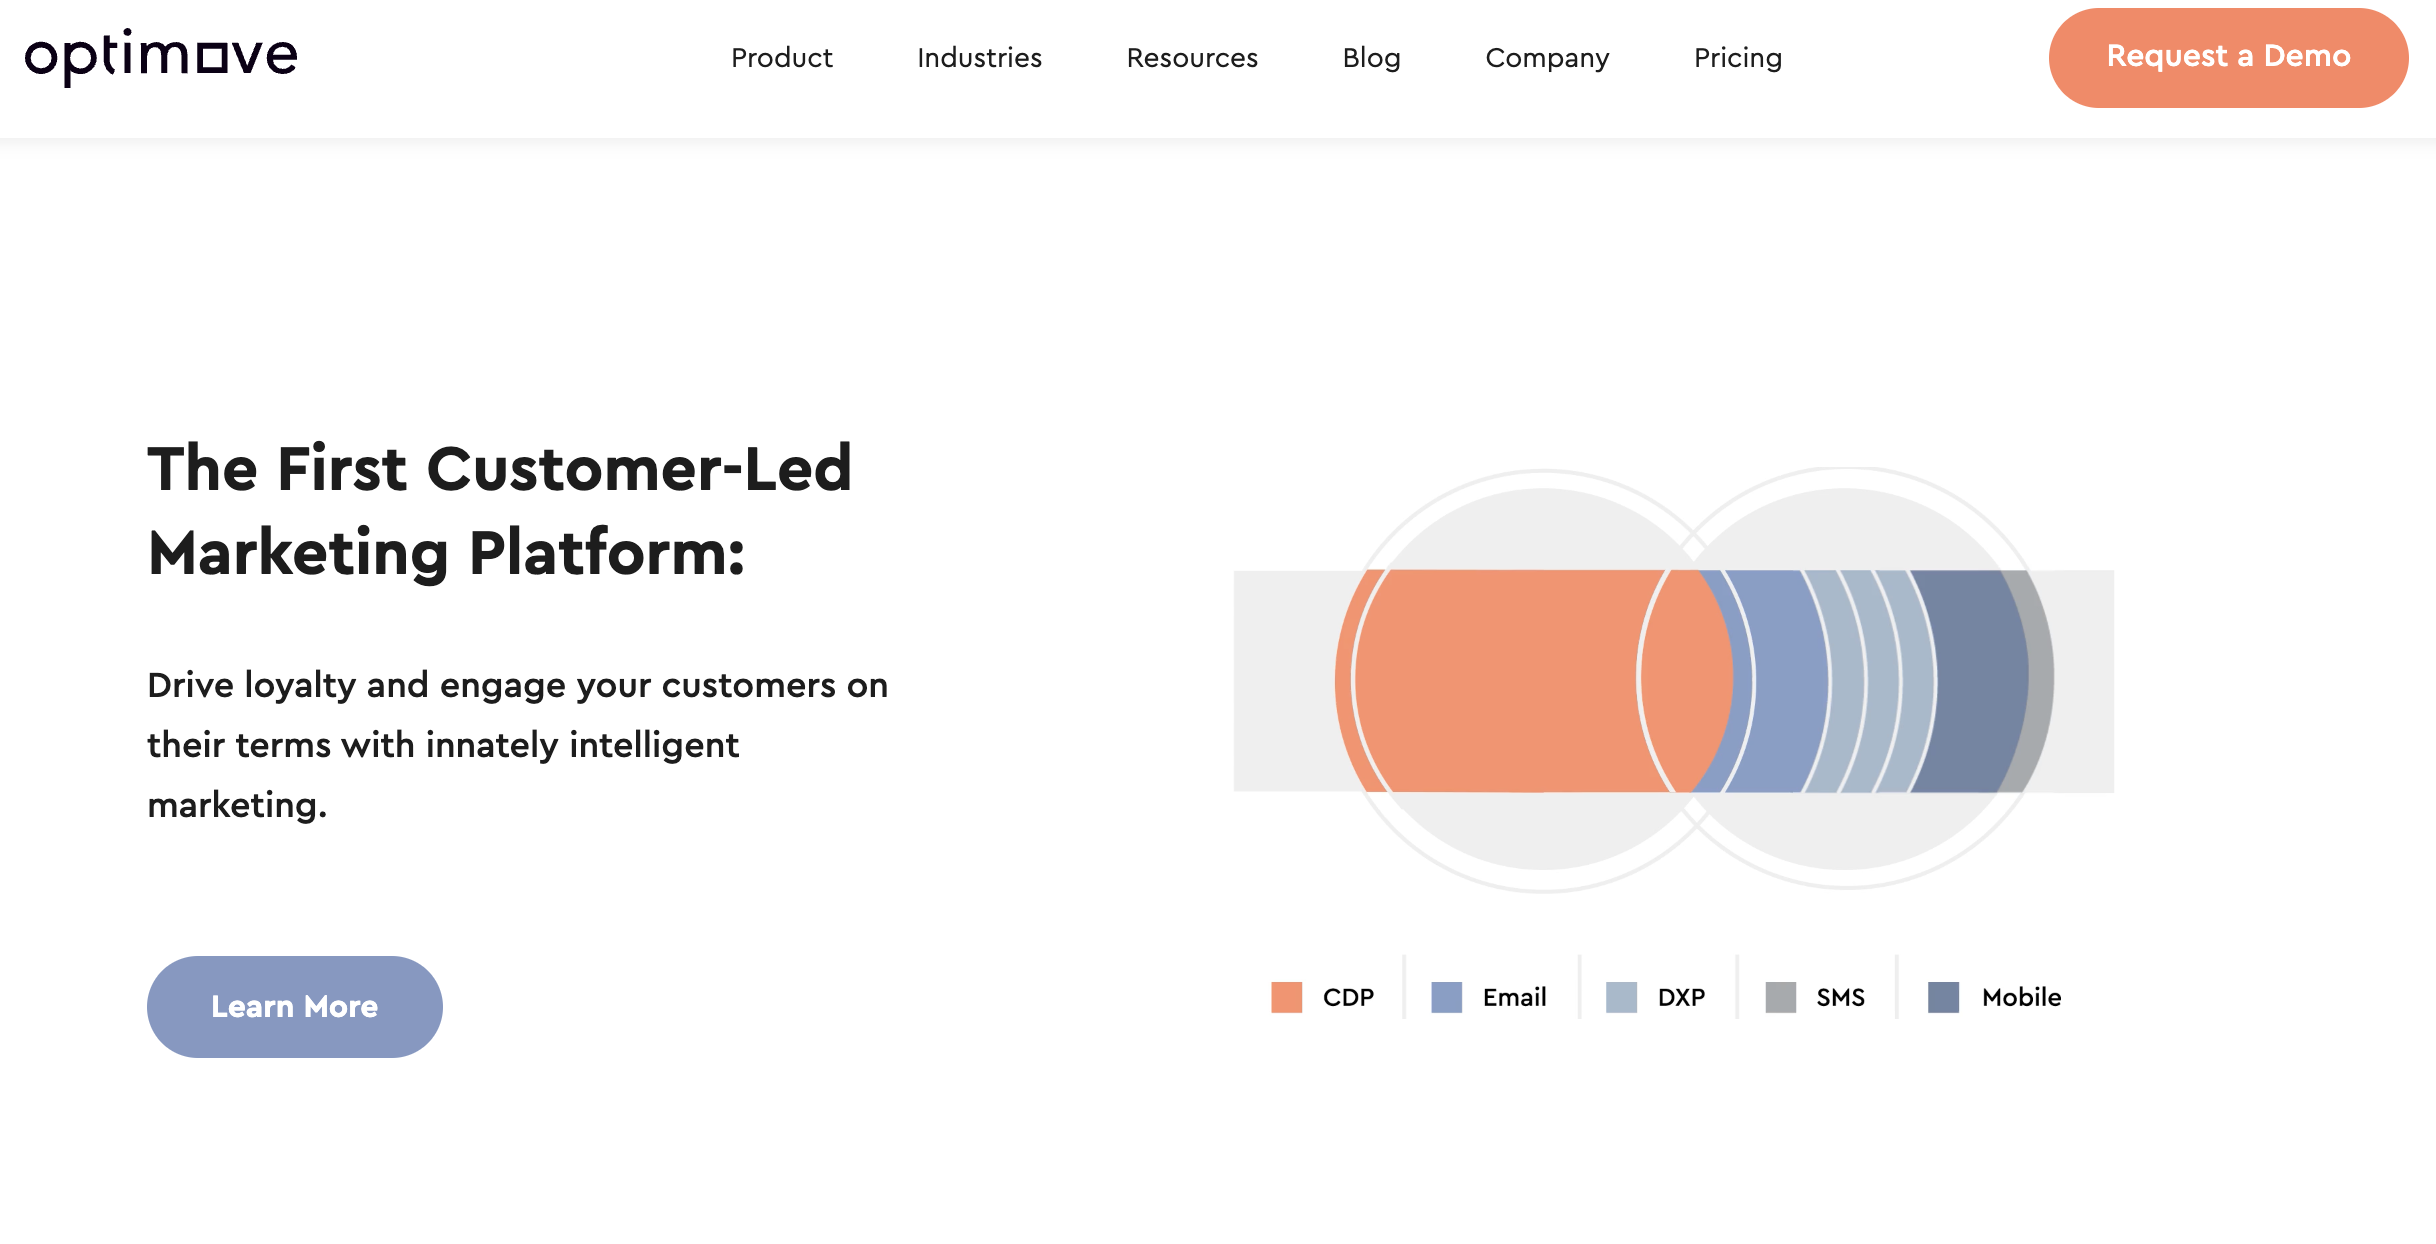This screenshot has height=1244, width=2436.
Task: Click the Optimove logo in the header
Action: (159, 57)
